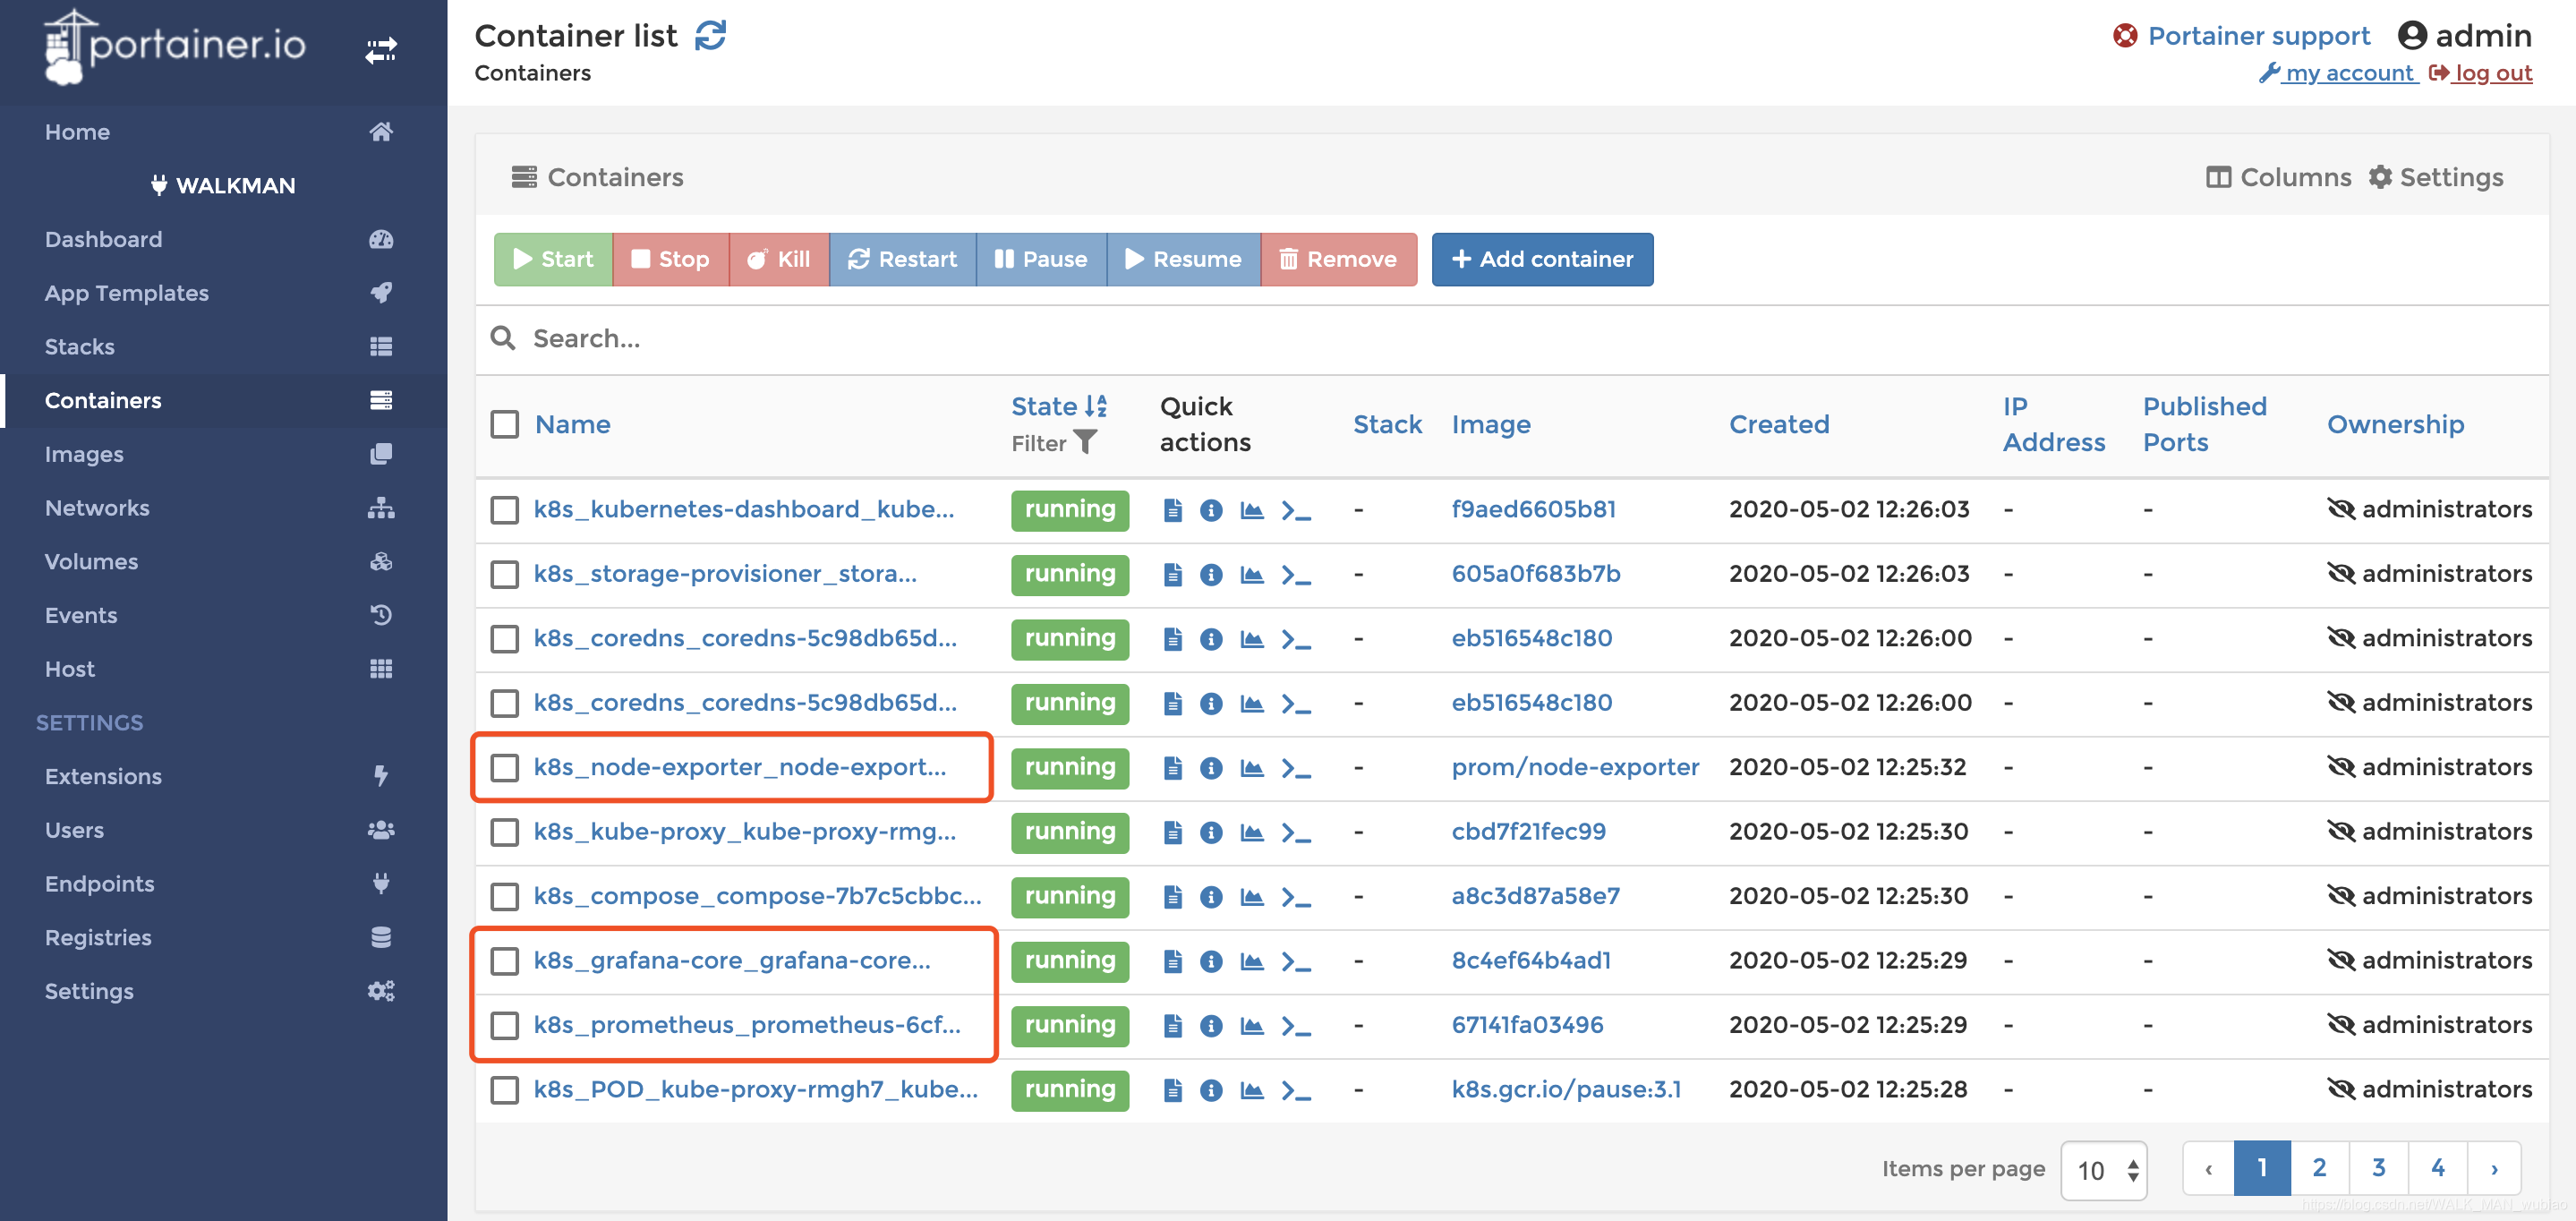This screenshot has width=2576, height=1221.
Task: Click the Add container button
Action: tap(1542, 259)
